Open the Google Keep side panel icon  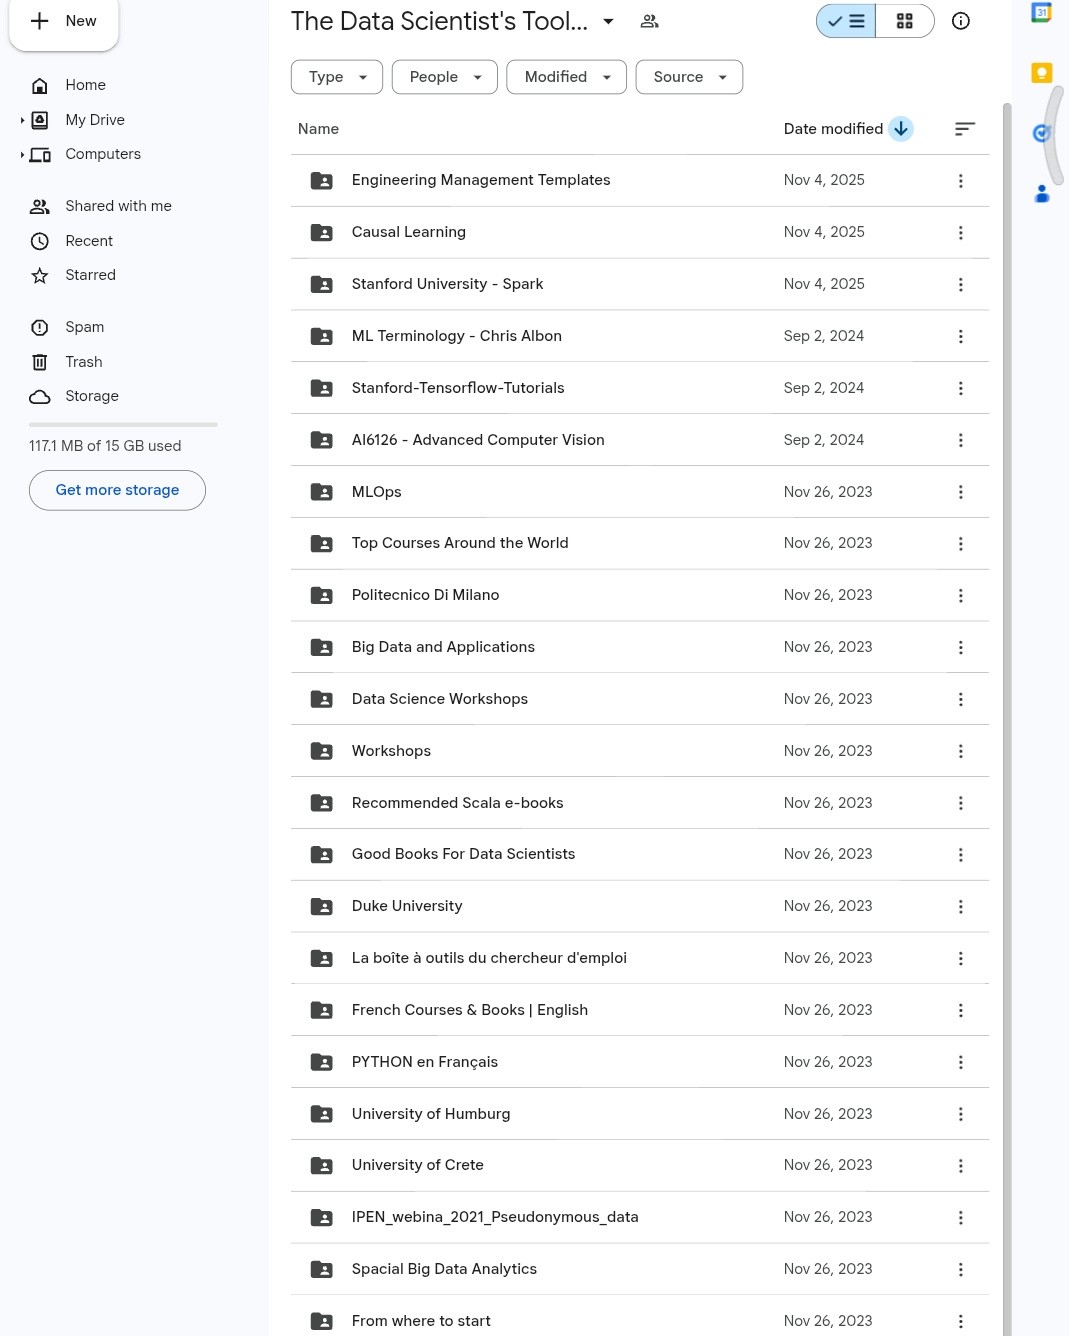point(1041,73)
